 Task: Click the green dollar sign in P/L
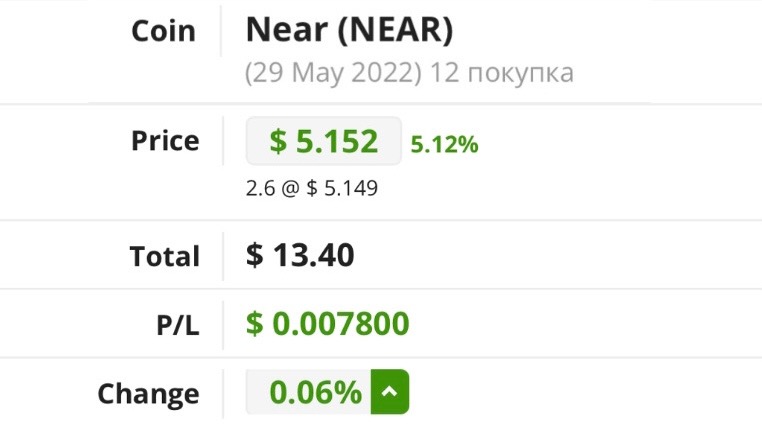click(255, 324)
